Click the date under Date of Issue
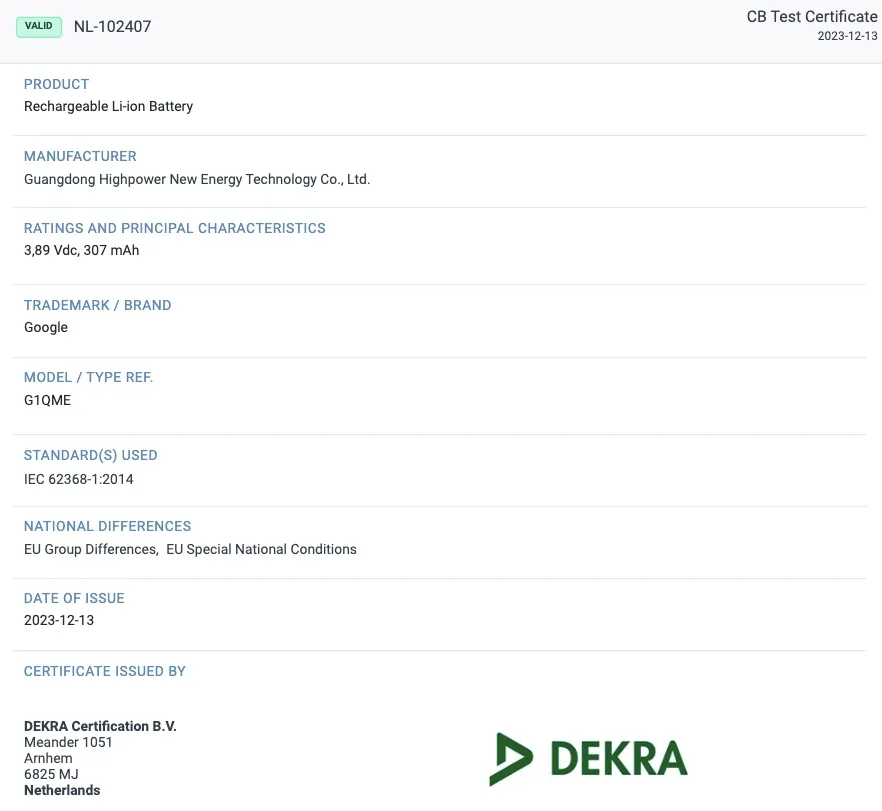 click(58, 620)
